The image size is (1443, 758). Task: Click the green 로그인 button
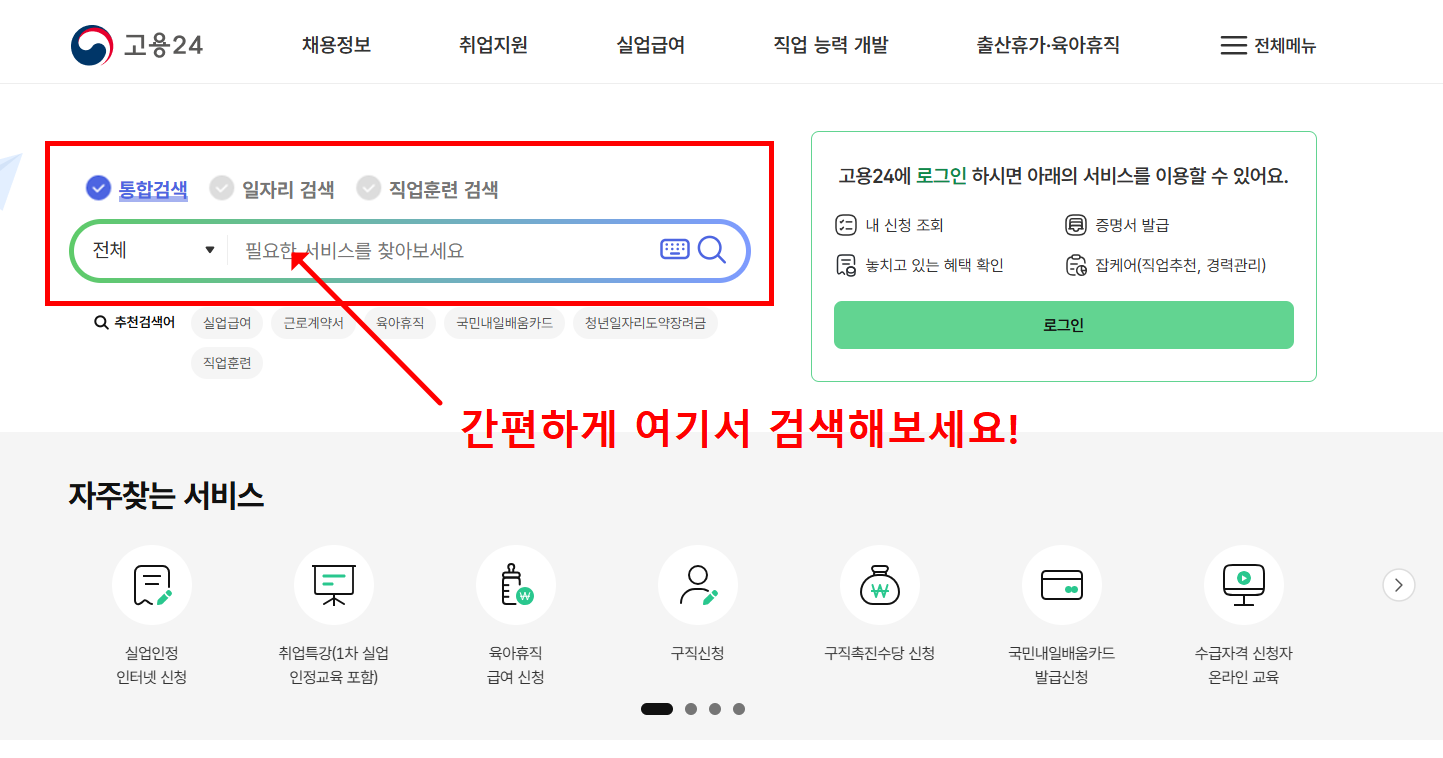point(1063,325)
